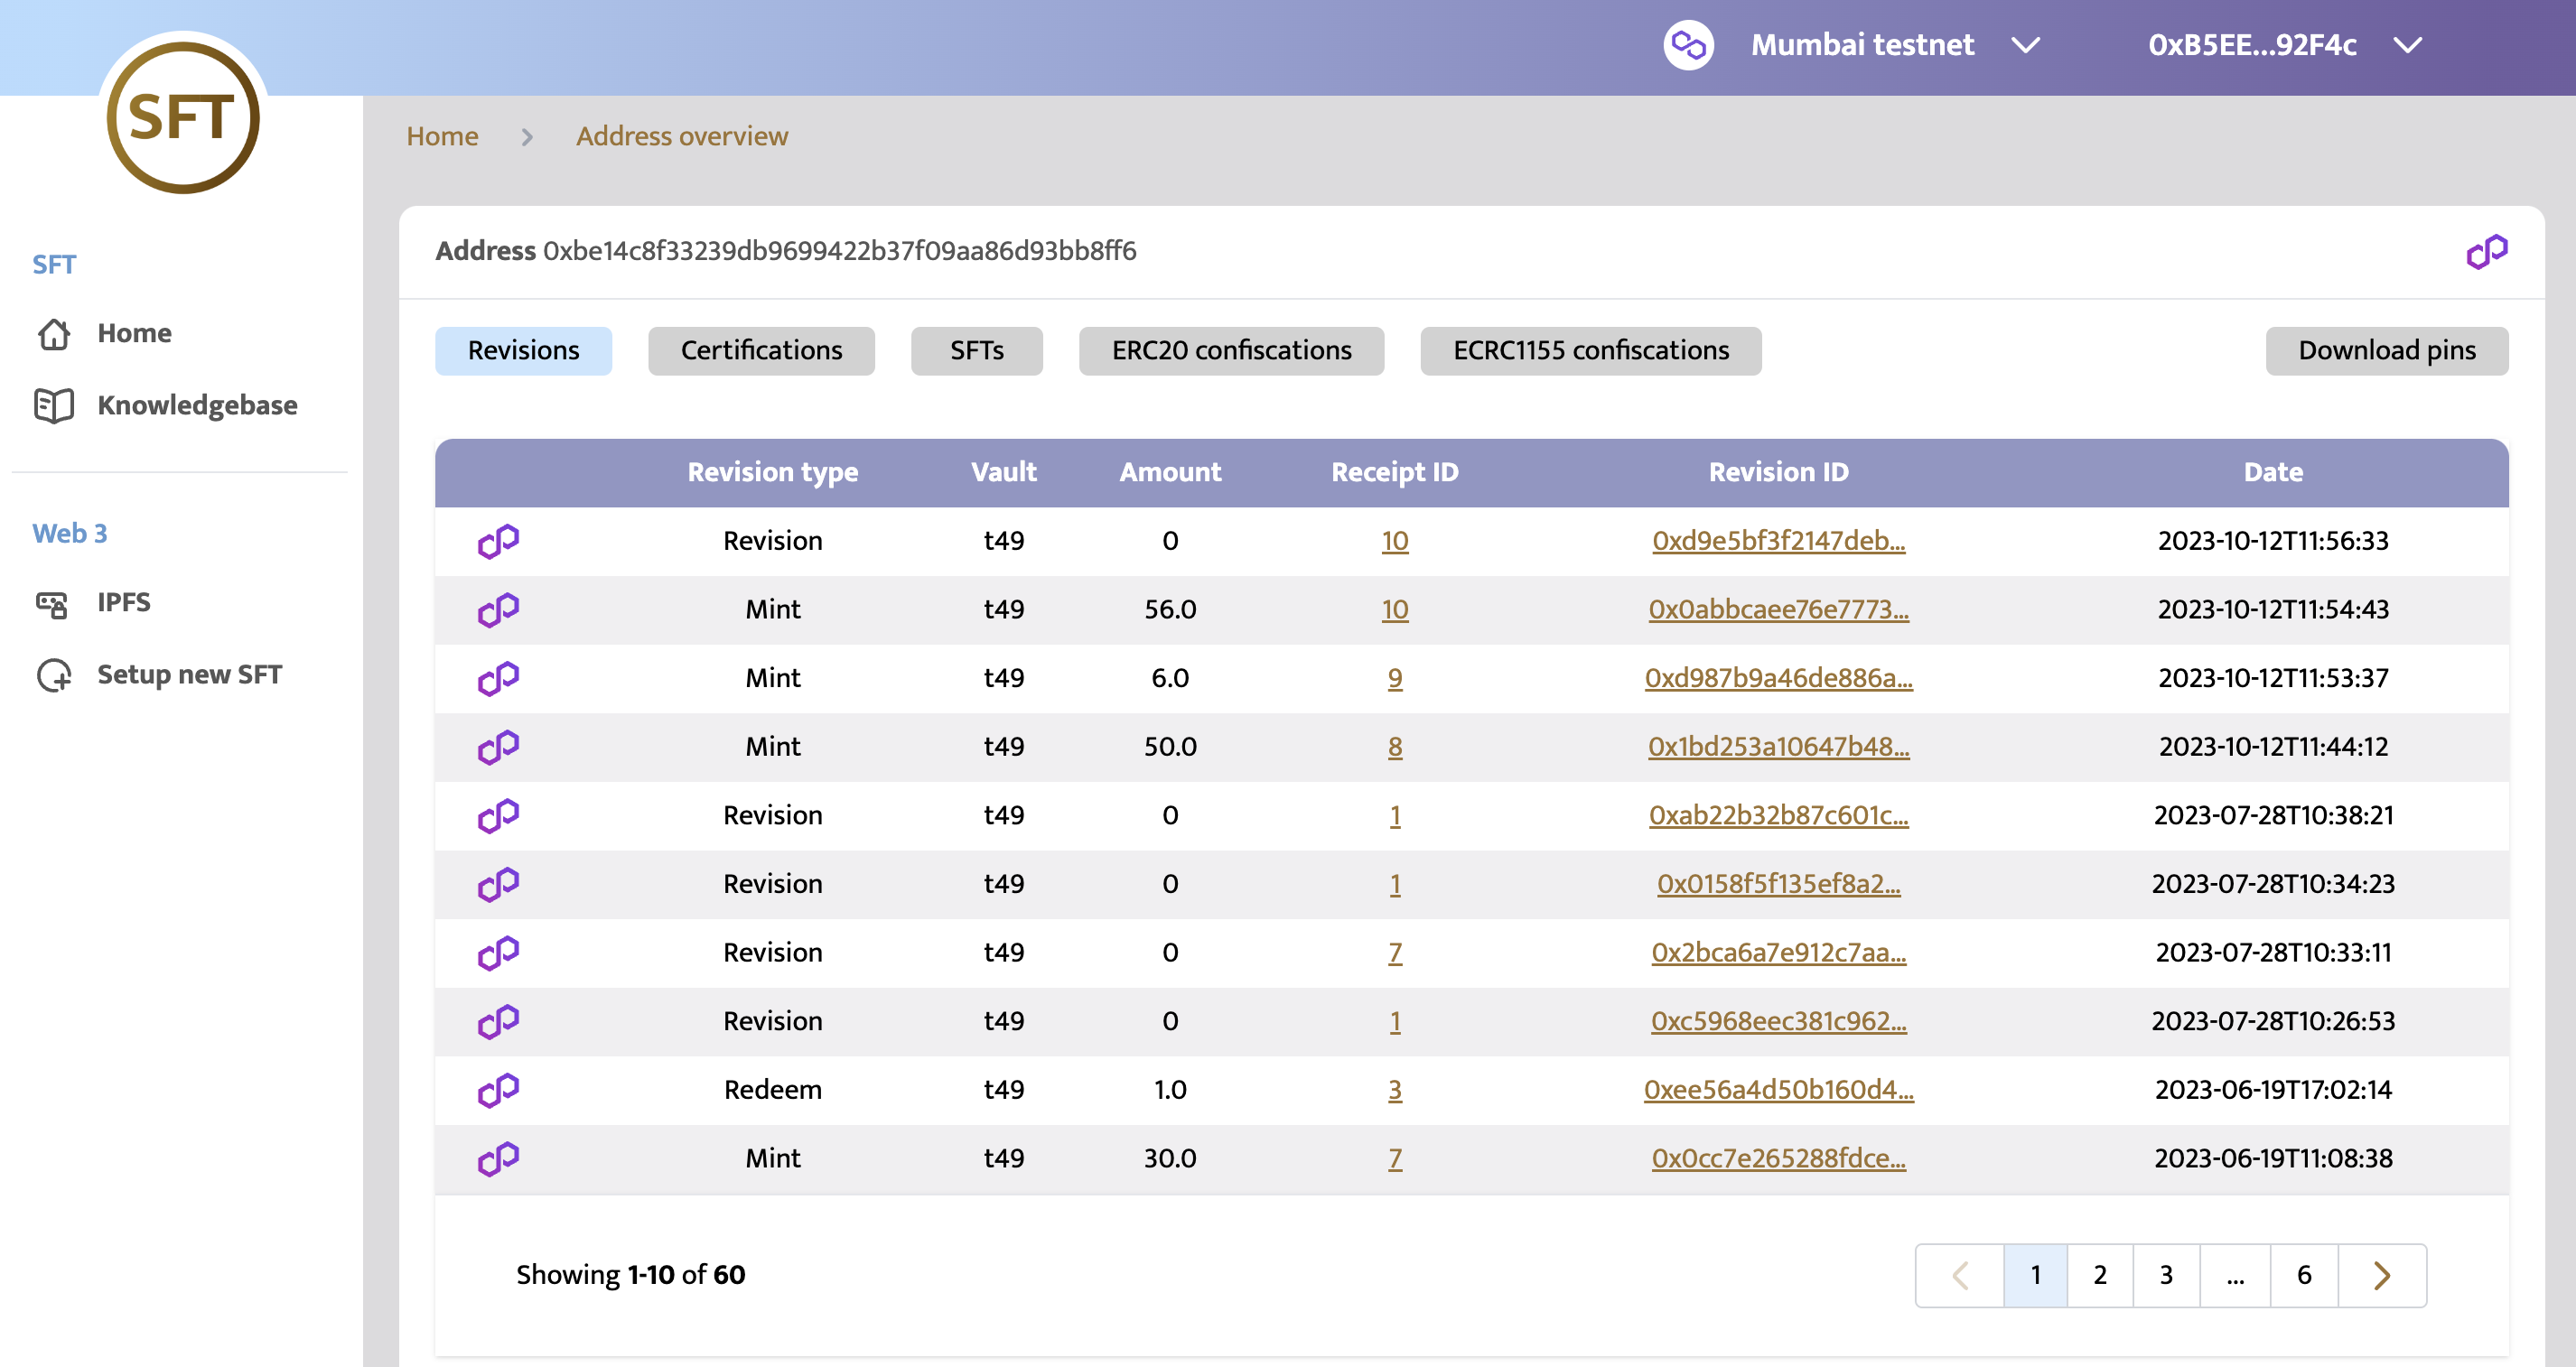Click the Download pins button
The image size is (2576, 1367).
coord(2387,351)
